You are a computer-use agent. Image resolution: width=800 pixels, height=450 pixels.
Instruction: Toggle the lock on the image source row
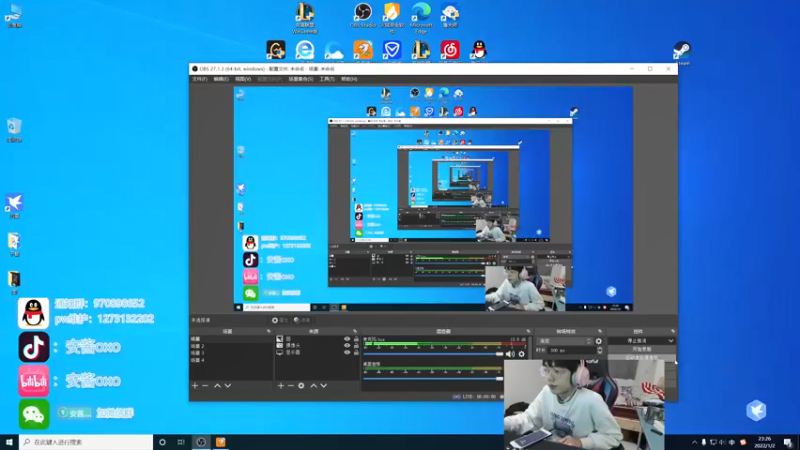pyautogui.click(x=356, y=339)
